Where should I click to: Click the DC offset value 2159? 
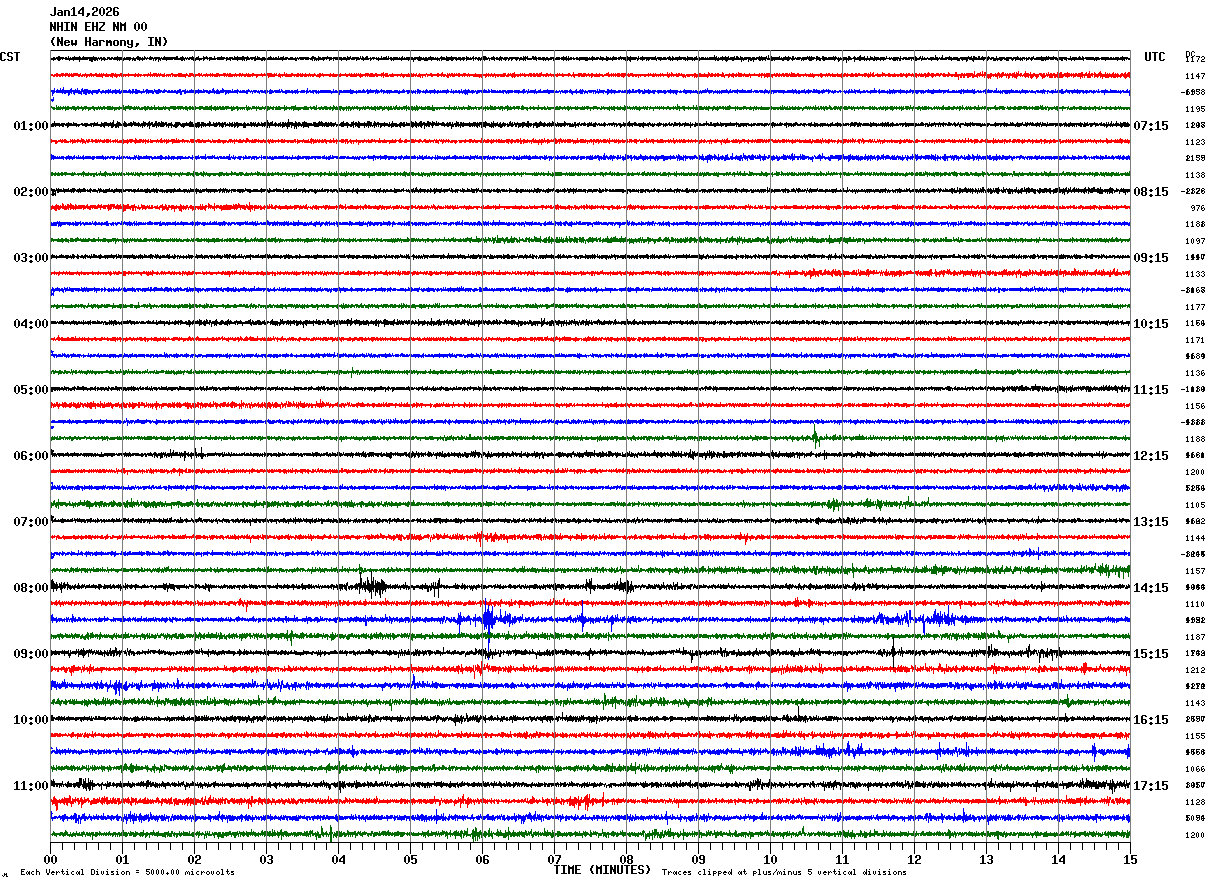[1195, 159]
